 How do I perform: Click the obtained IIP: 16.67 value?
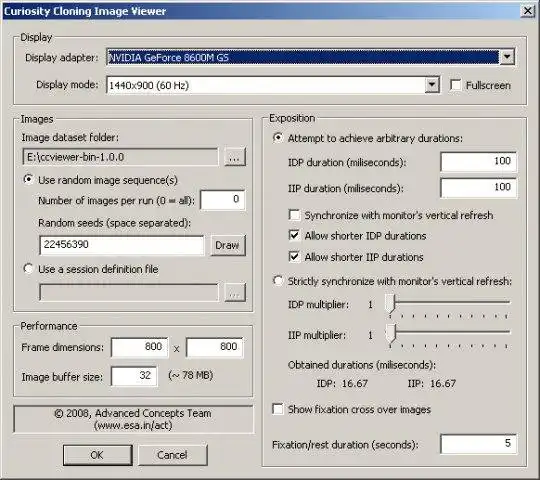pos(432,384)
